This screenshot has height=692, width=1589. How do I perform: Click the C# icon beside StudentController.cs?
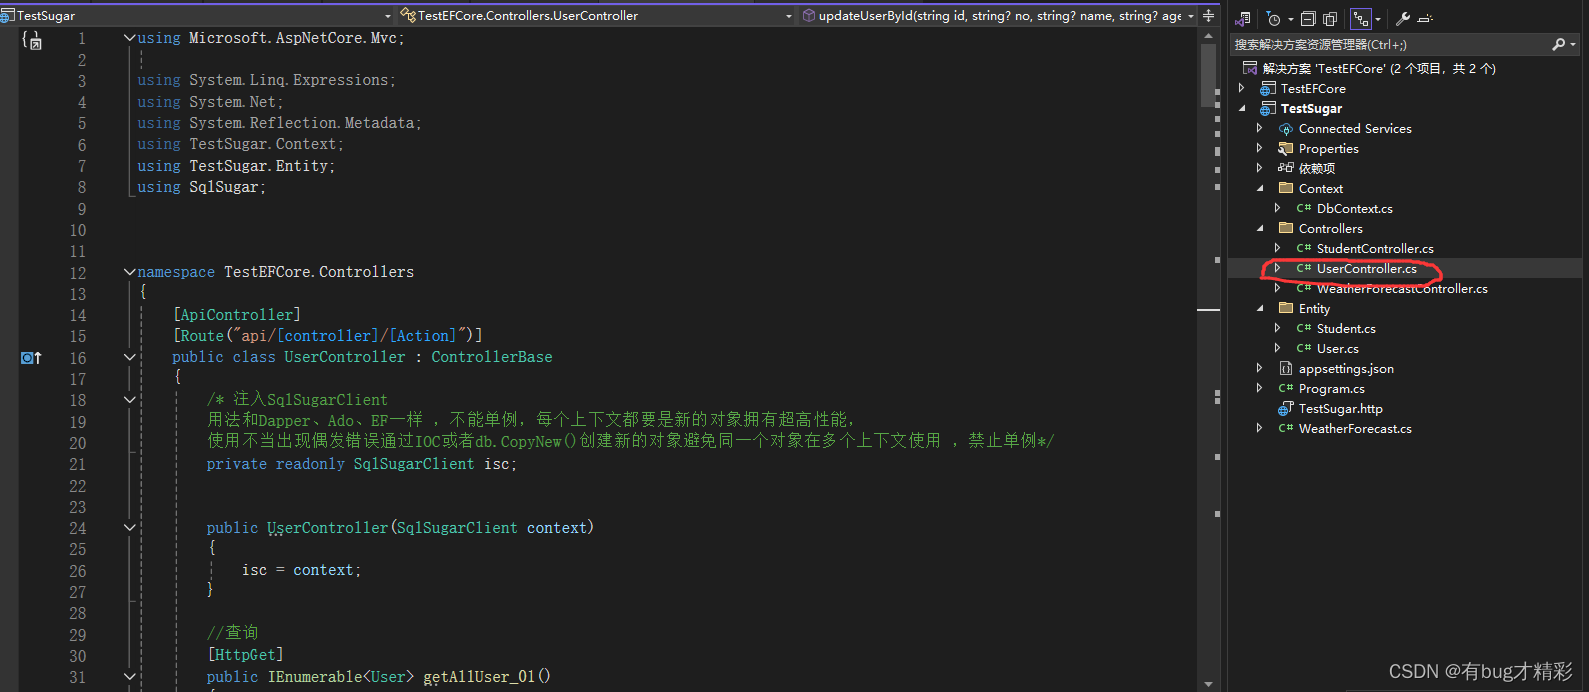(1304, 248)
